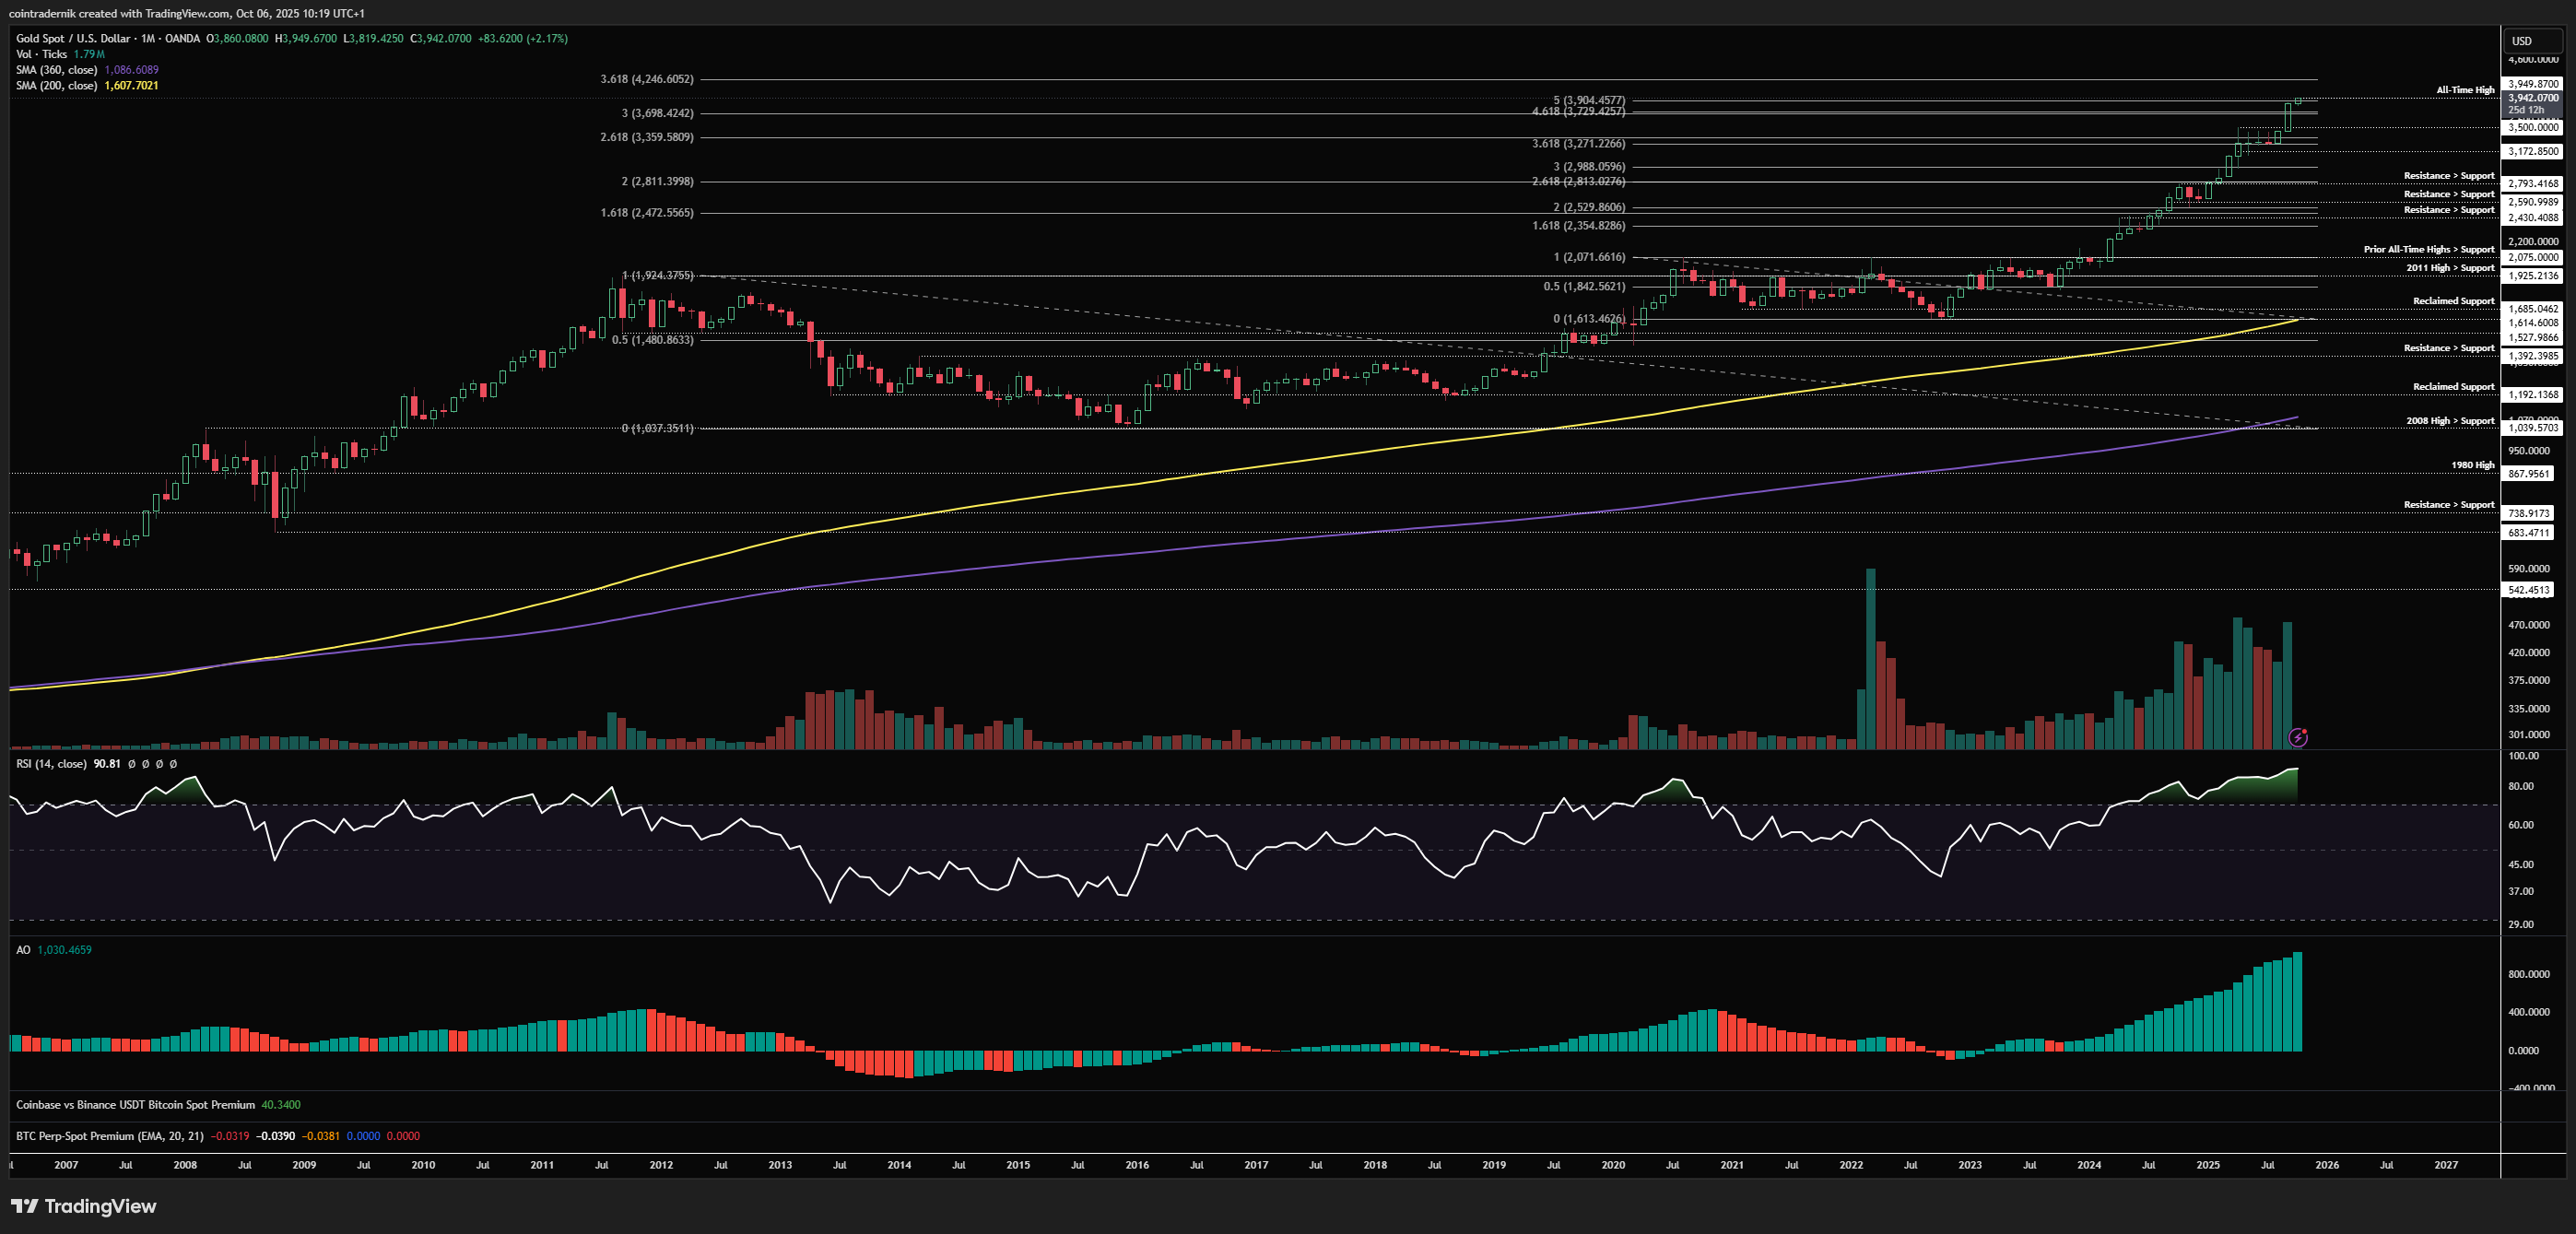Click the purple lightning bolt icon
Screen dimensions: 2576x1234
tap(2298, 738)
